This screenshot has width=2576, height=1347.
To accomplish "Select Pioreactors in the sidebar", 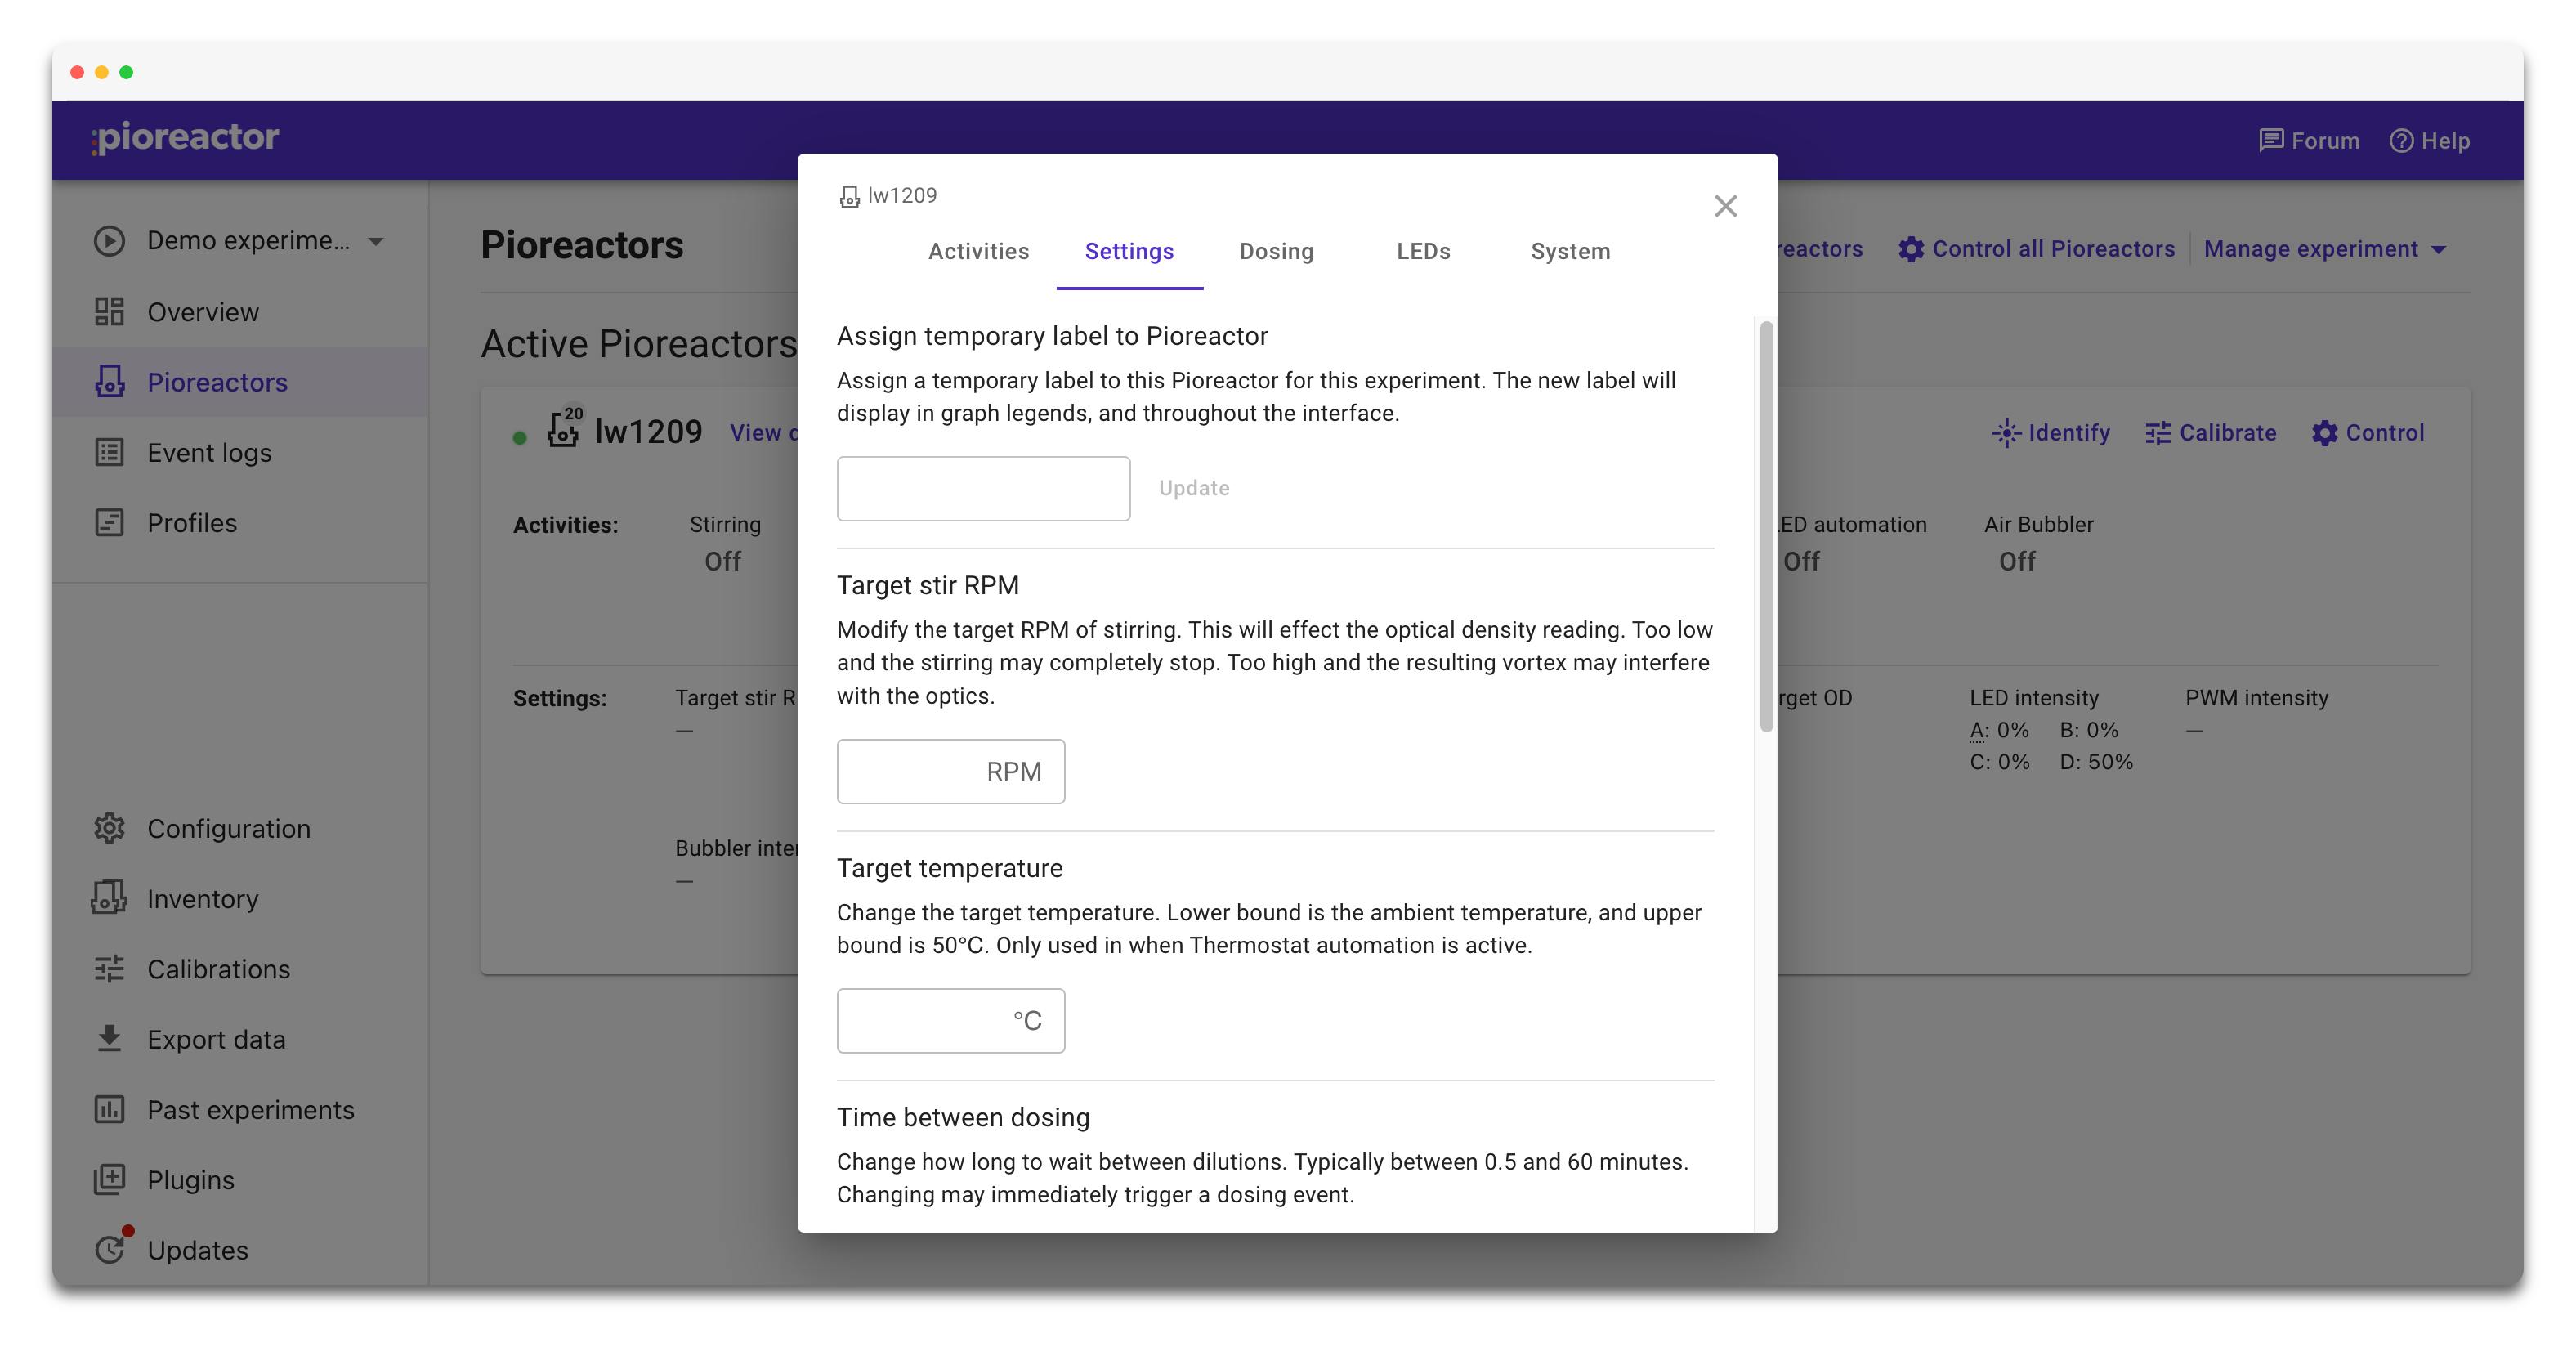I will (240, 382).
